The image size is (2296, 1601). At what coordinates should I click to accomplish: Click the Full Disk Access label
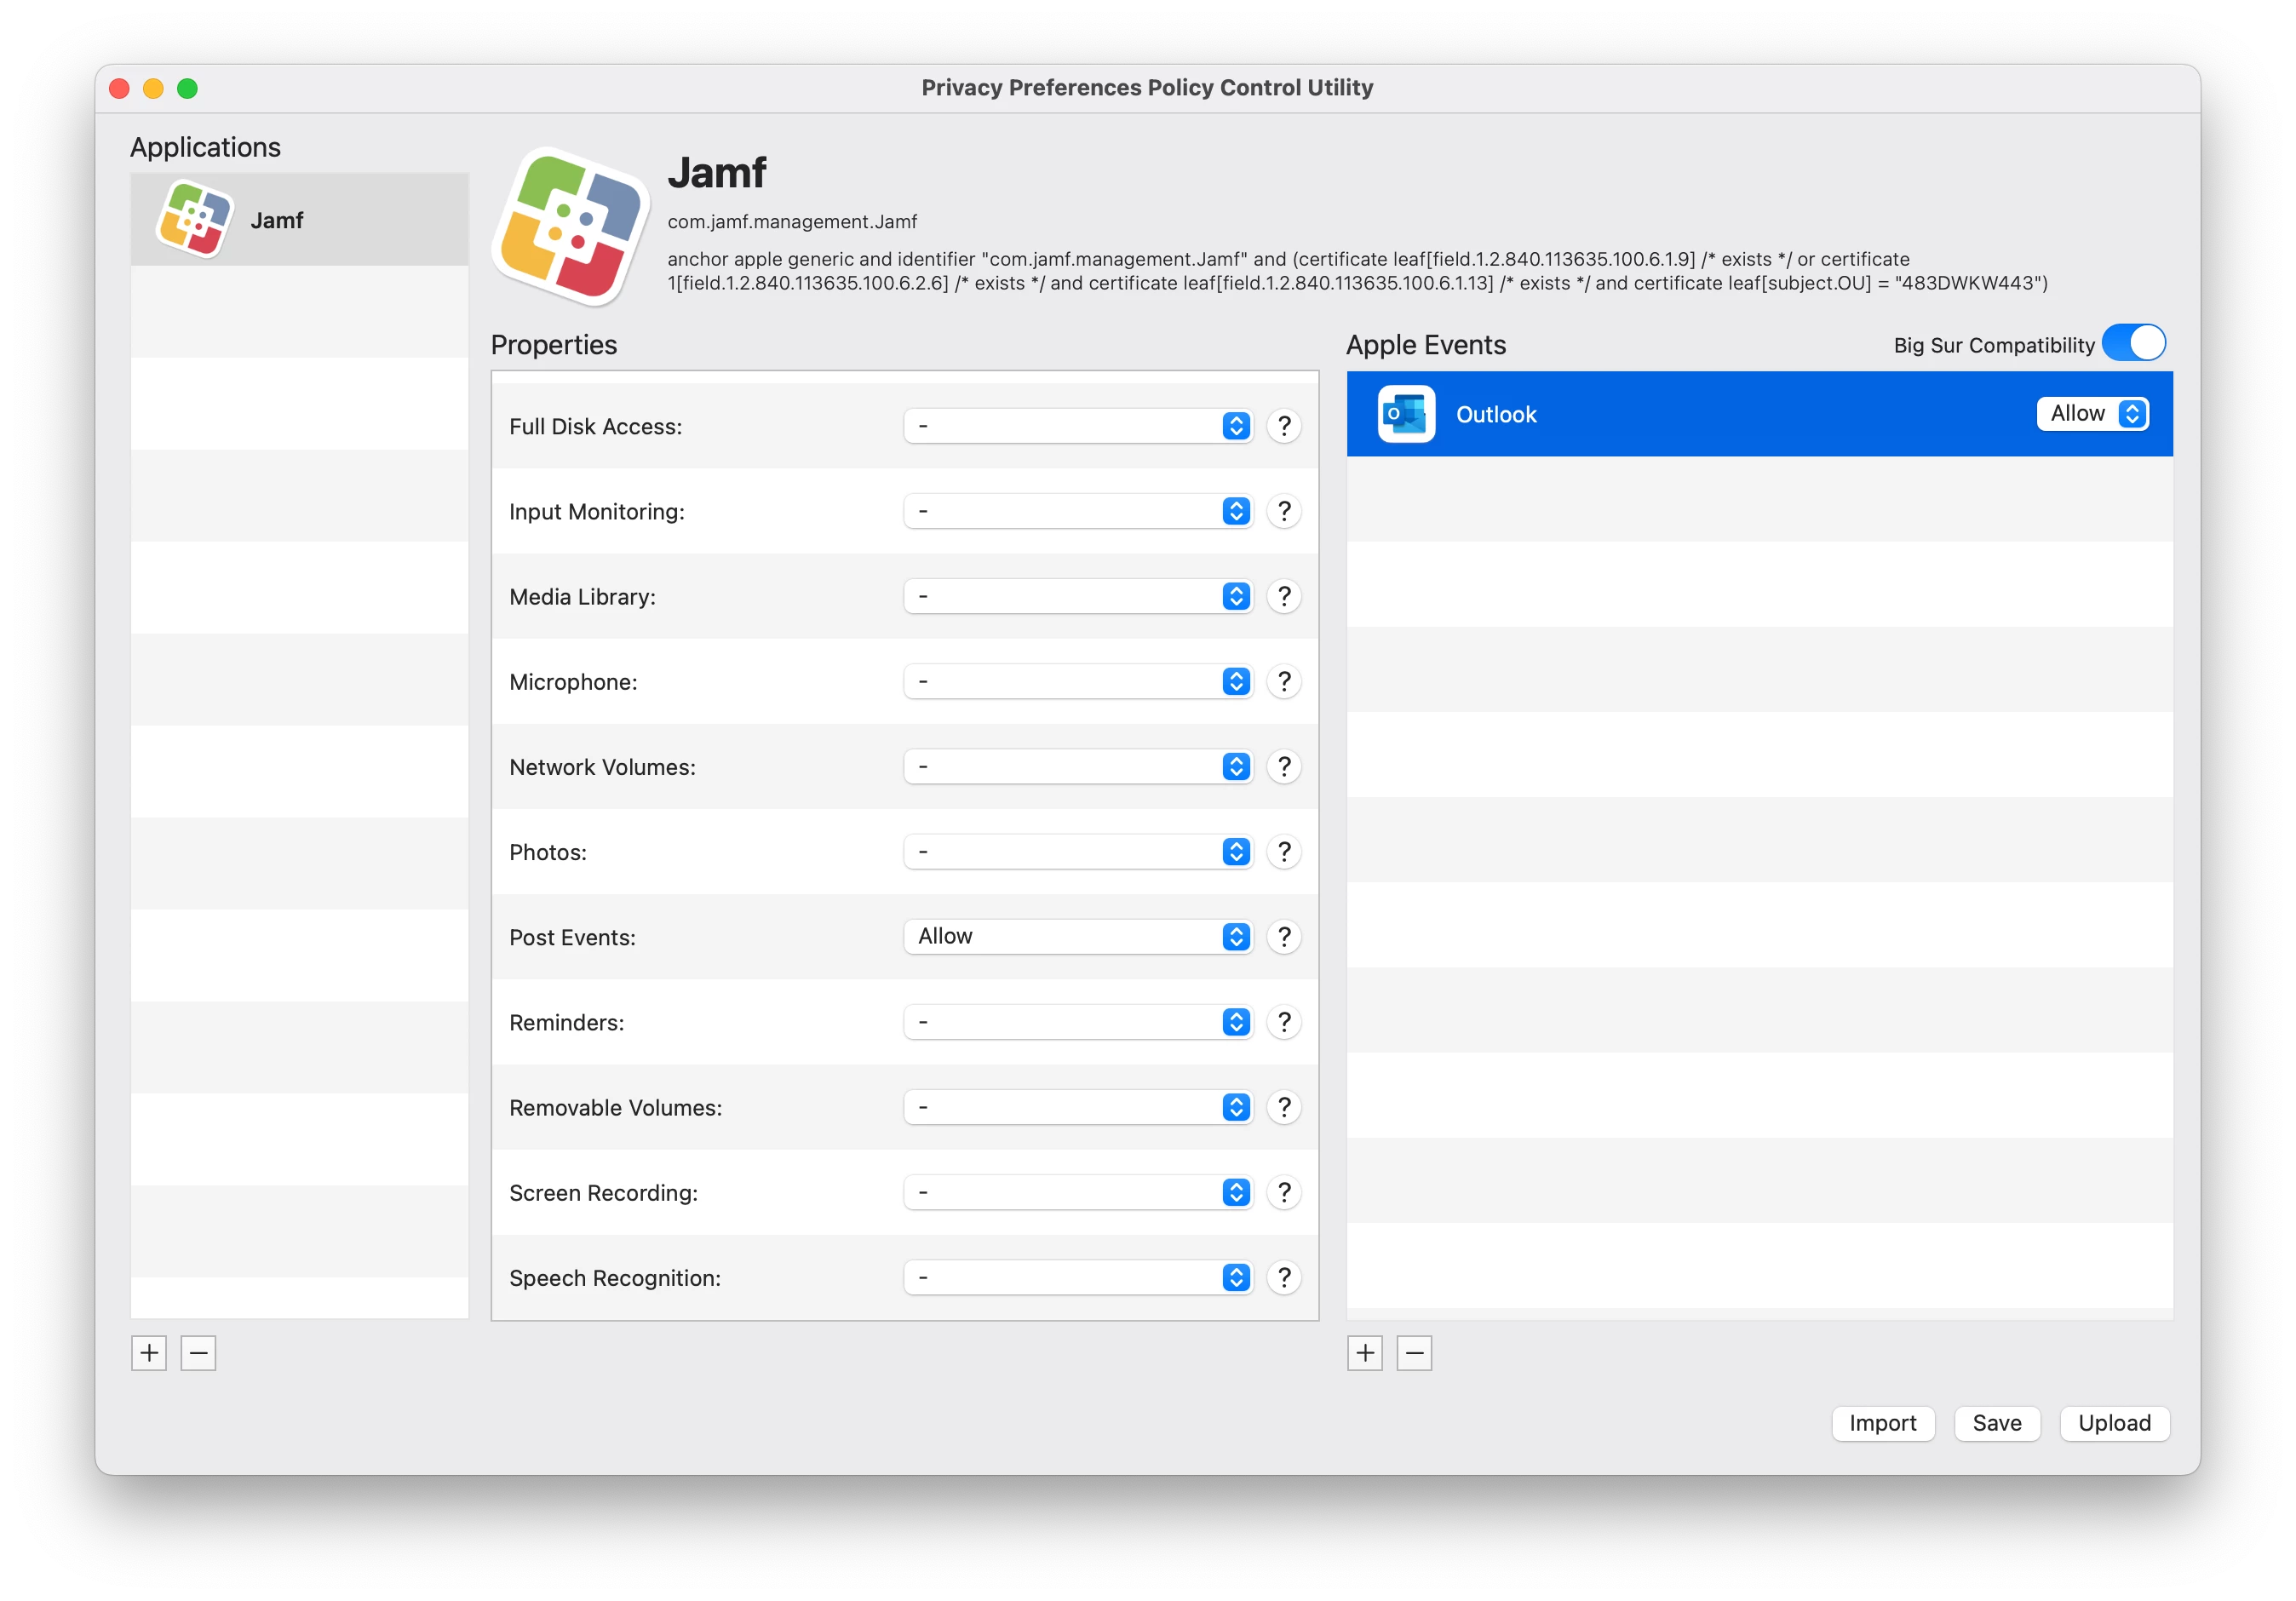[x=595, y=426]
